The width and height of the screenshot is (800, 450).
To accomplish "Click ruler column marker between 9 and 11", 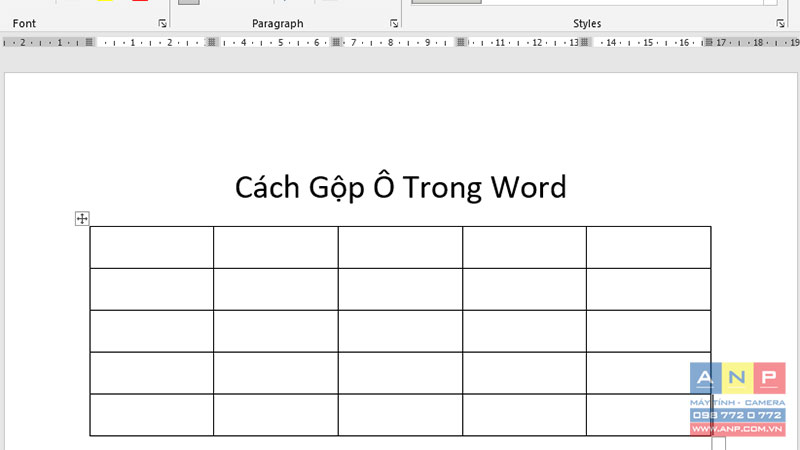I will point(461,42).
